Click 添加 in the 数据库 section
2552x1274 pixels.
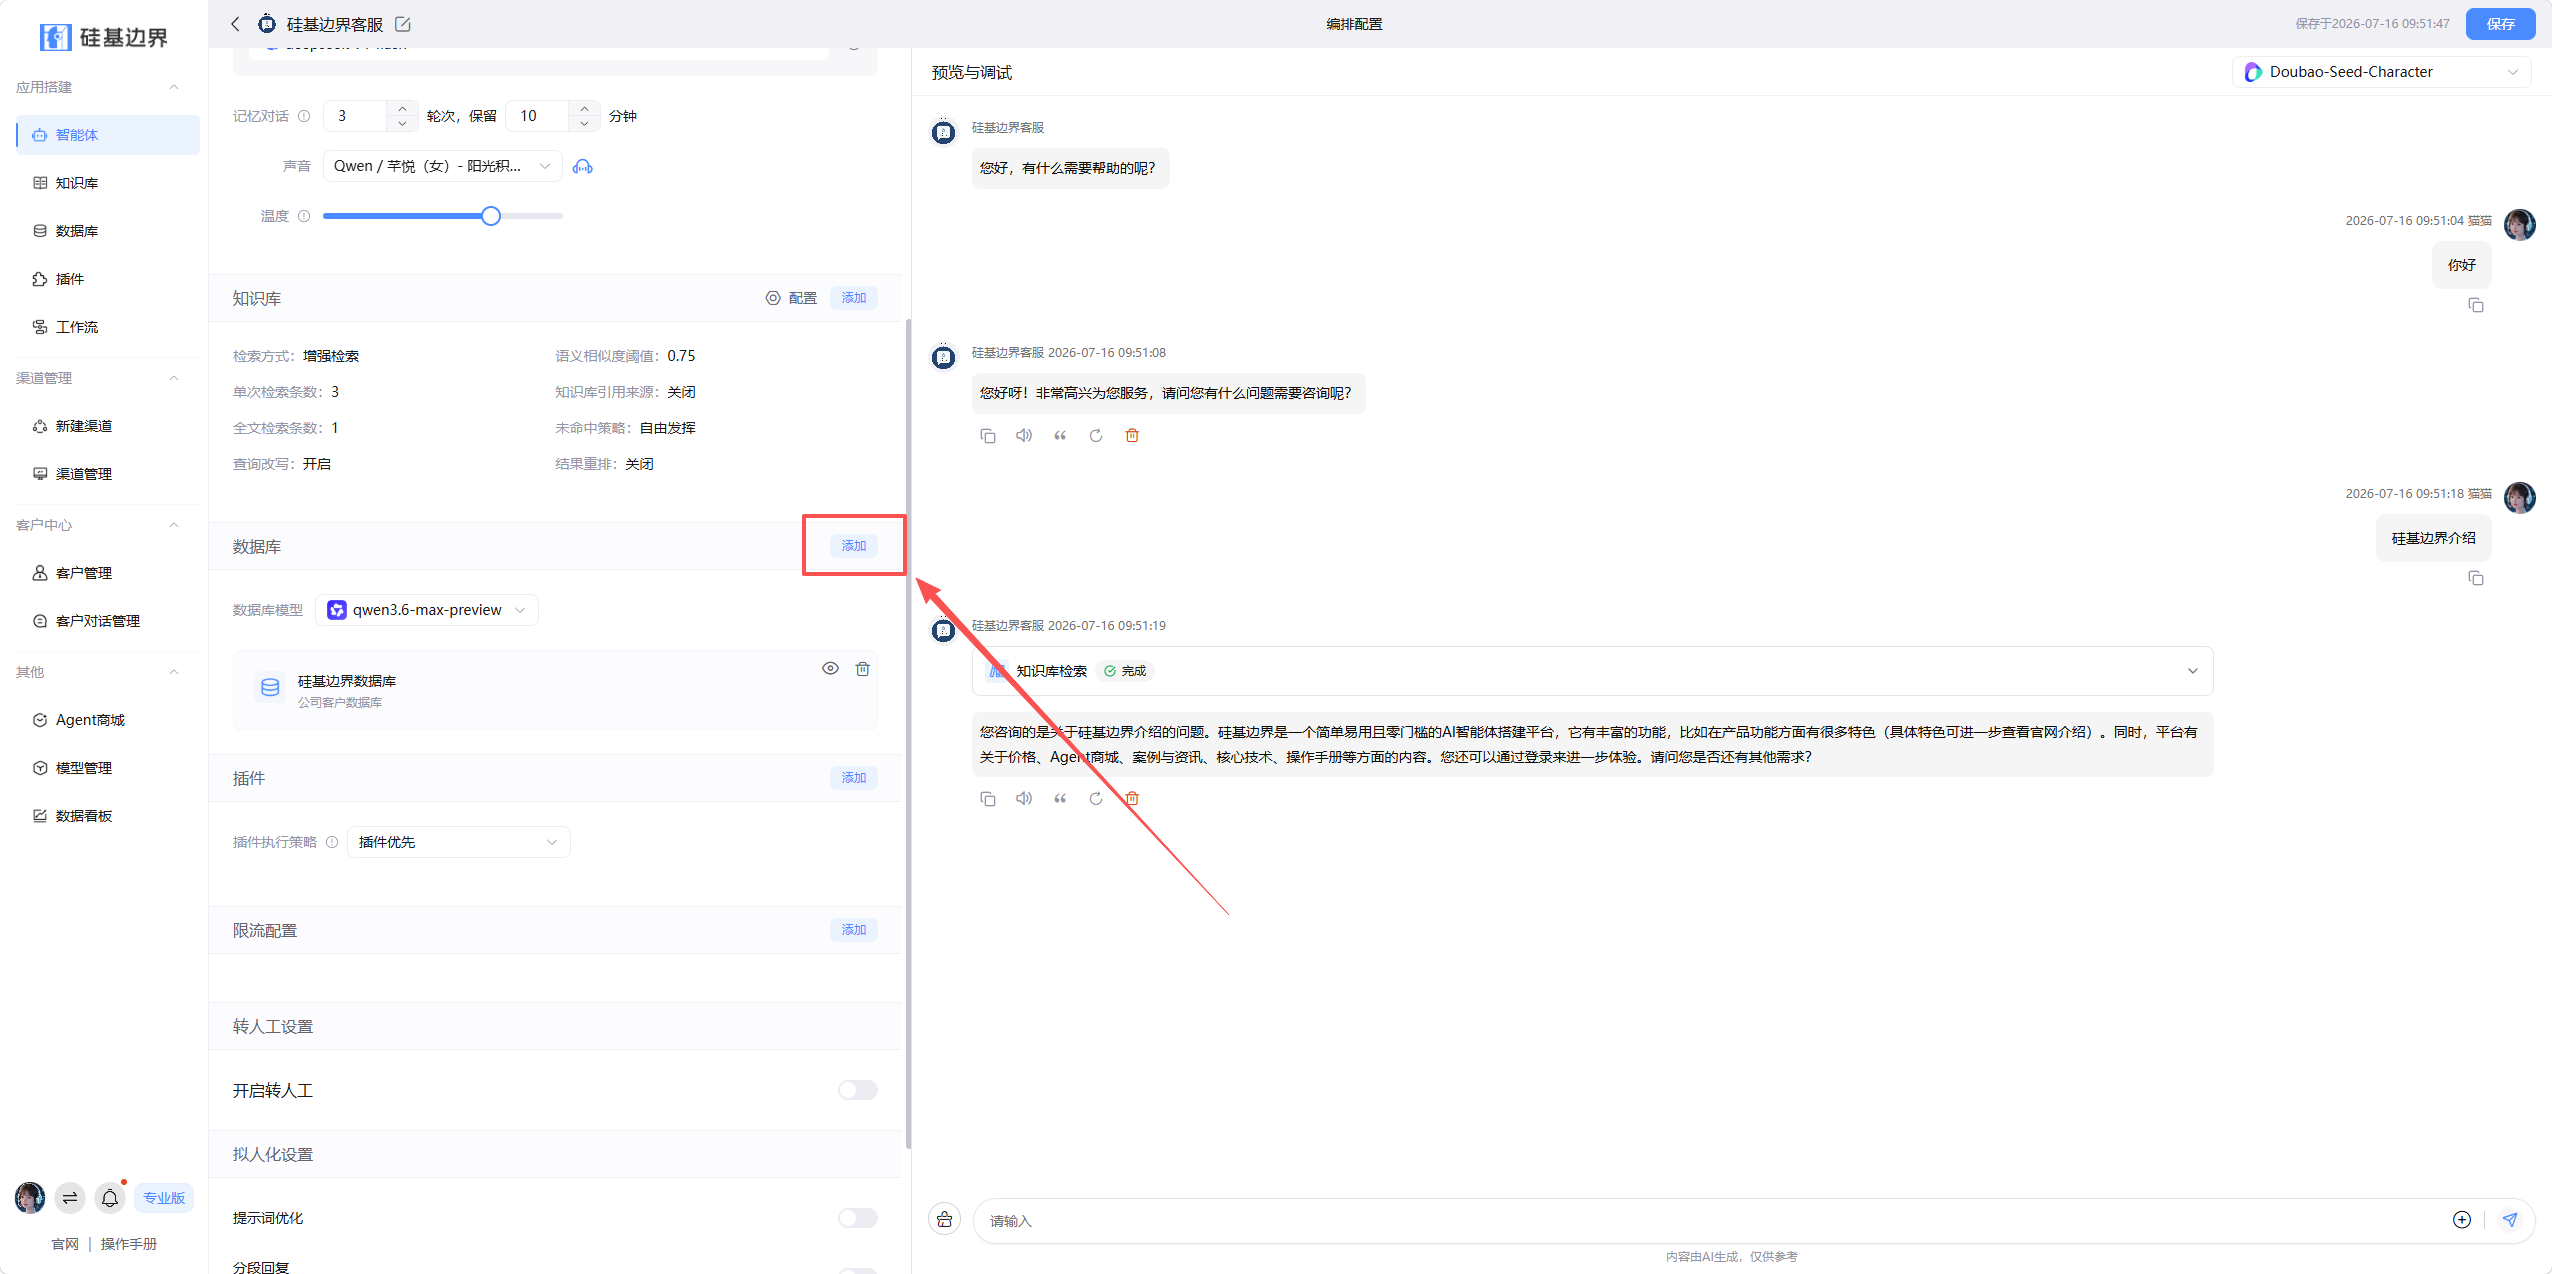tap(854, 546)
